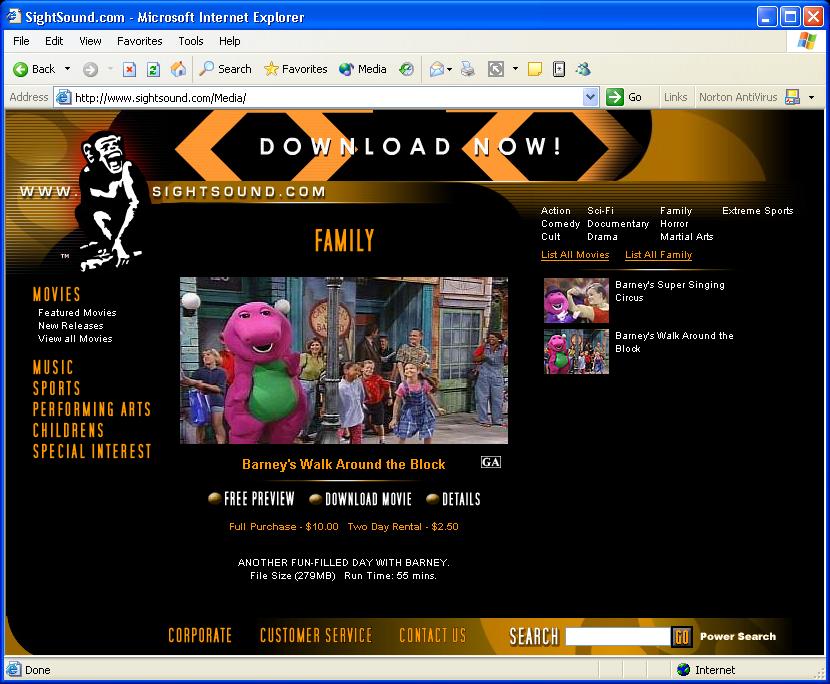Click the Norton AntiVirus toolbar icon
Viewport: 830px width, 684px height.
(x=792, y=97)
